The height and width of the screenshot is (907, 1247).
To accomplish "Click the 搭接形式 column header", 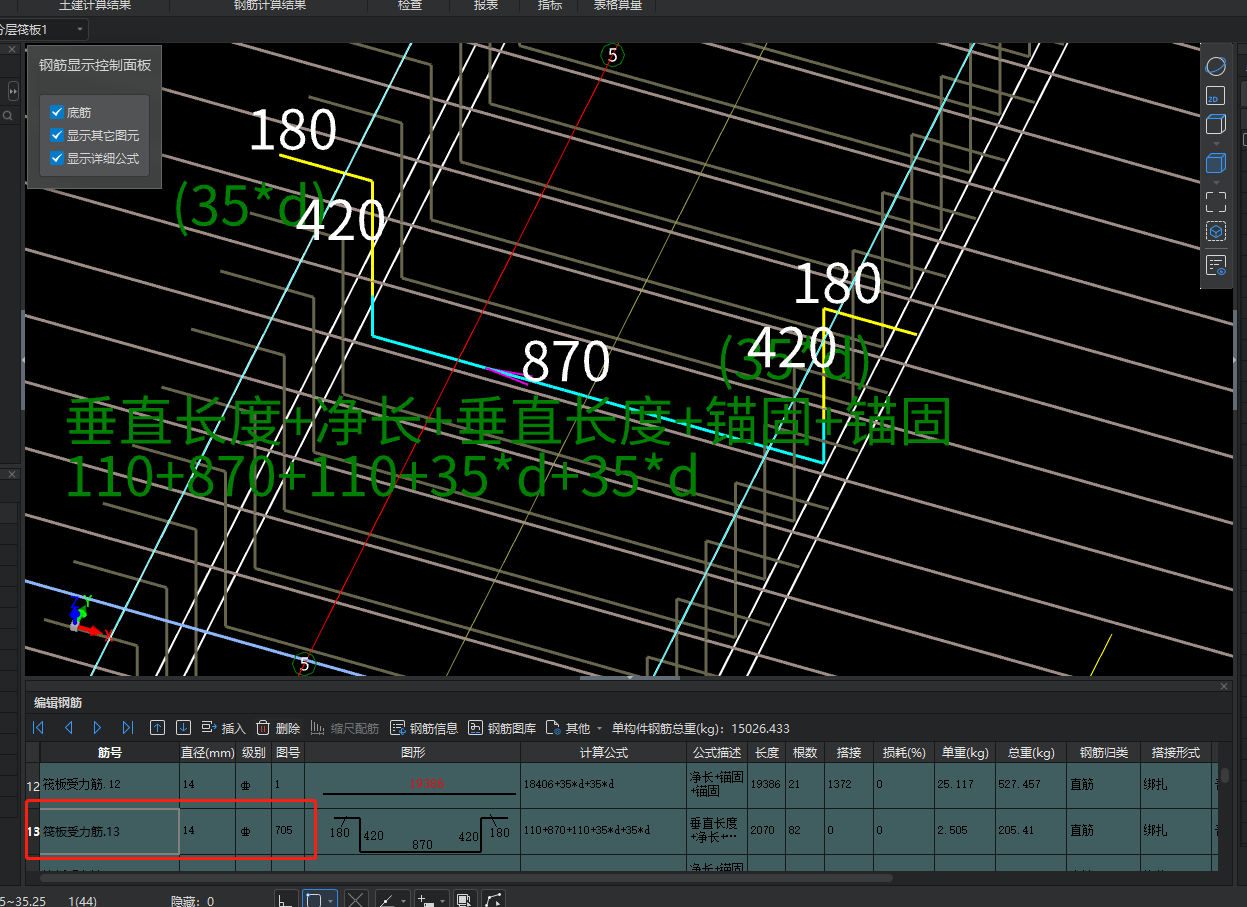I will [x=1175, y=752].
